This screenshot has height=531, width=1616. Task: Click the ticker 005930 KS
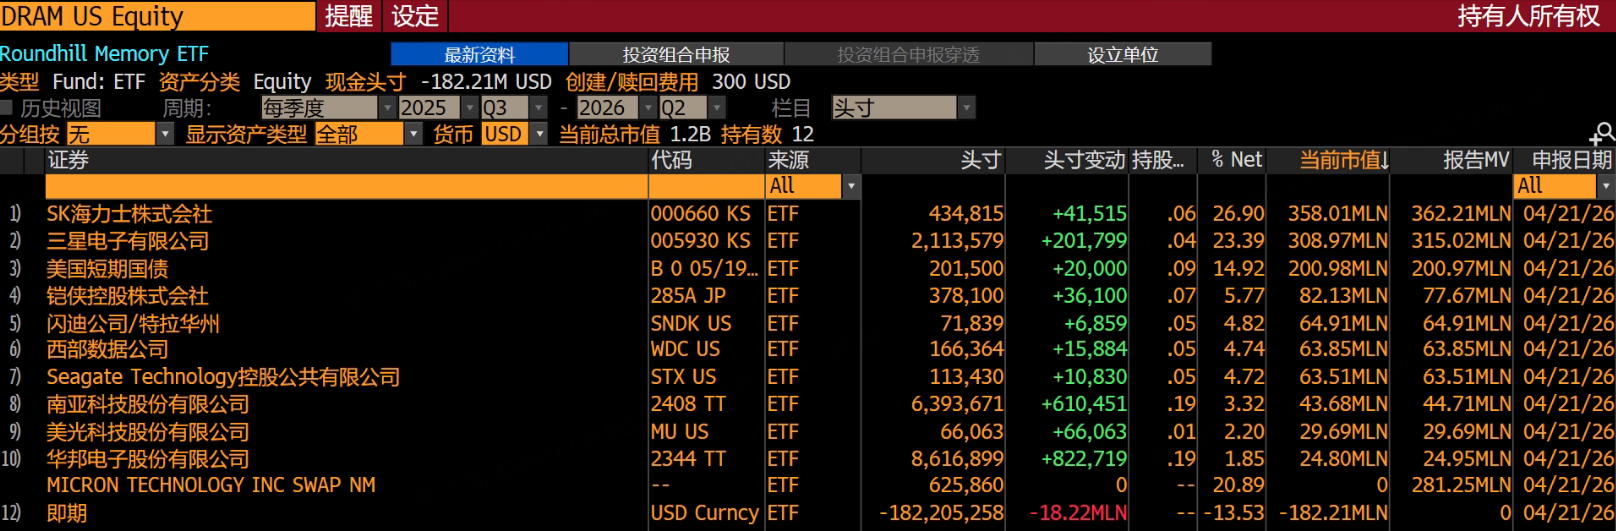click(x=700, y=241)
